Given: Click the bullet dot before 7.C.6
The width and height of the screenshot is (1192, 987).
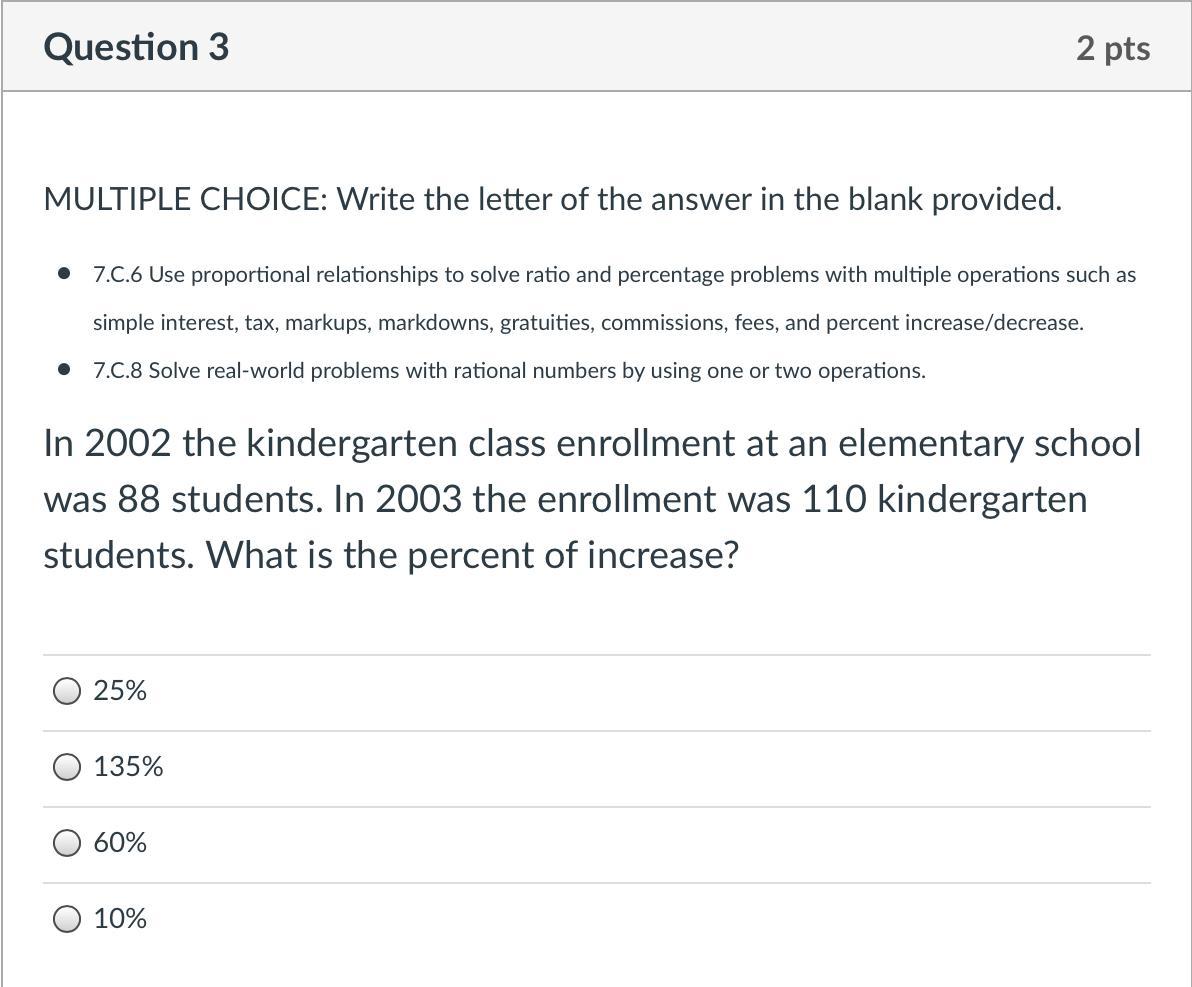Looking at the screenshot, I should [65, 273].
